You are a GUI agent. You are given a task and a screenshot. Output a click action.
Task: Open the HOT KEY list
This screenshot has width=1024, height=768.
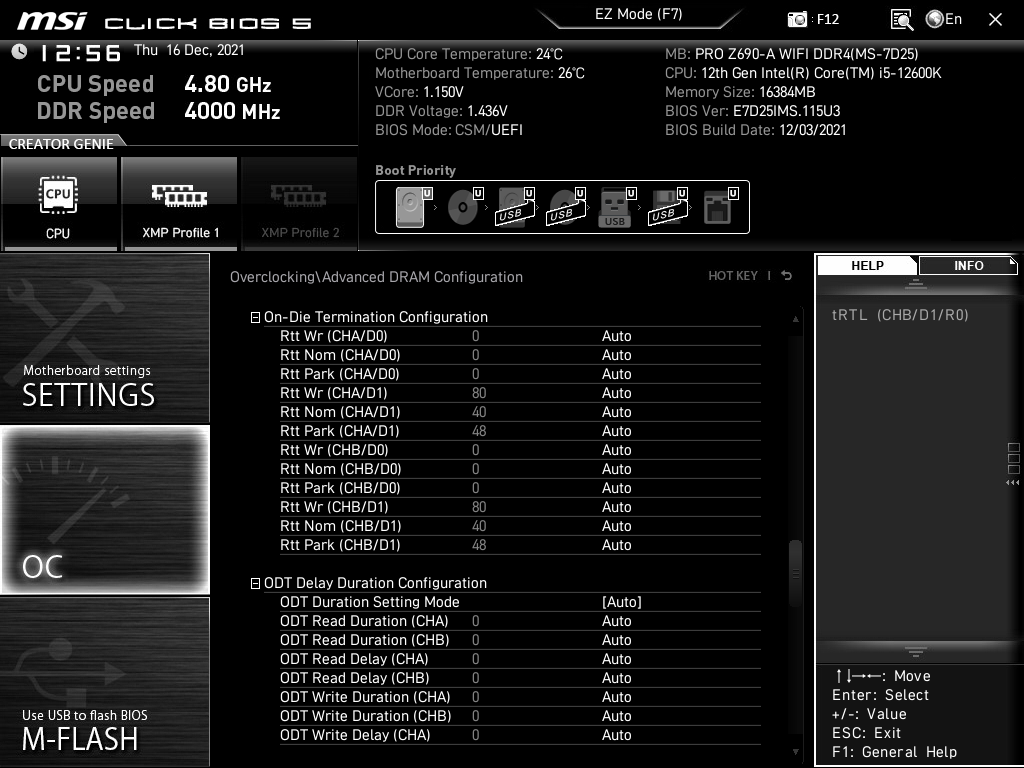(x=733, y=276)
